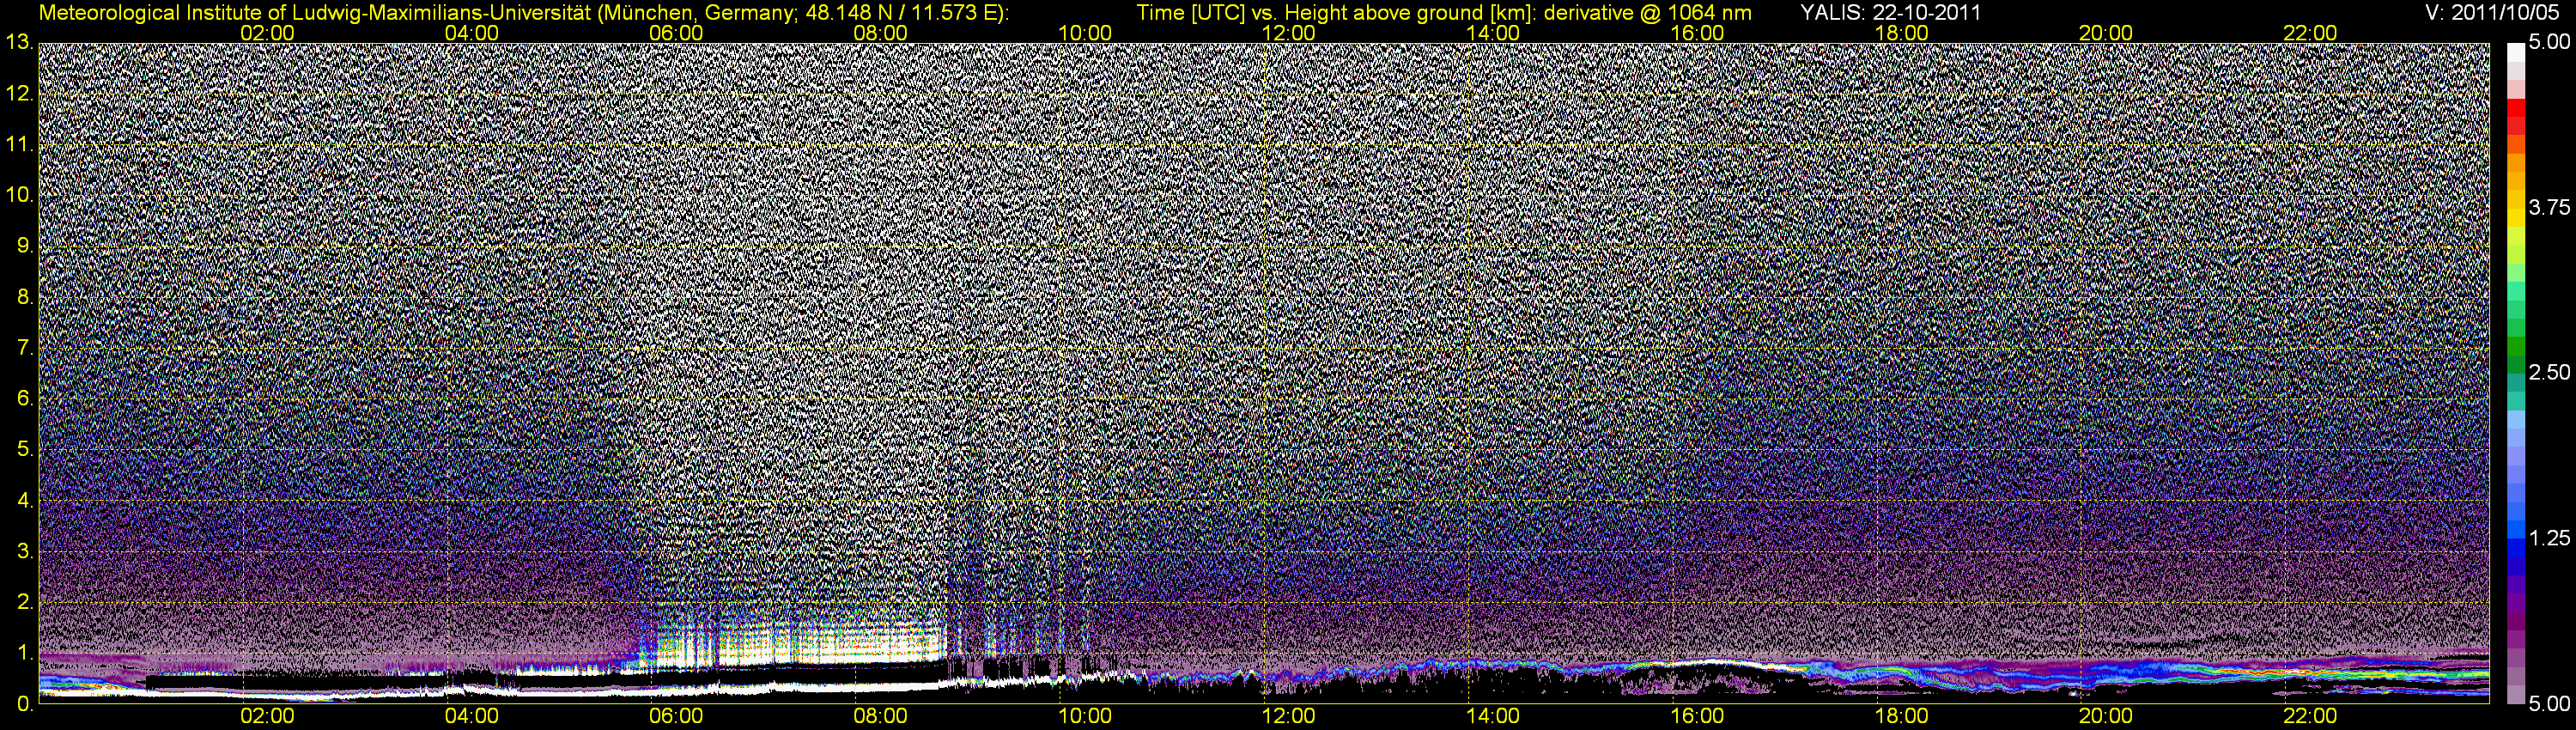
Task: Click the 5 km height axis label
Action: coord(25,449)
